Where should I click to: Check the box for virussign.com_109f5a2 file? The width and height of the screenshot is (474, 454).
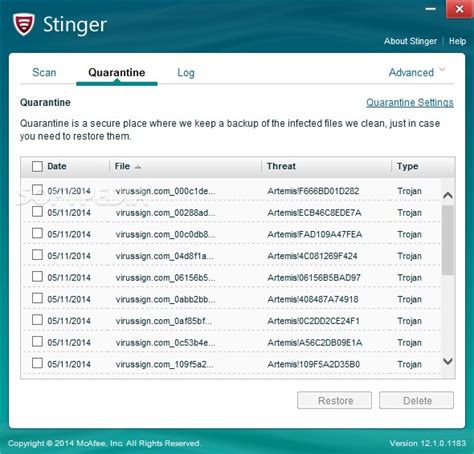point(37,363)
